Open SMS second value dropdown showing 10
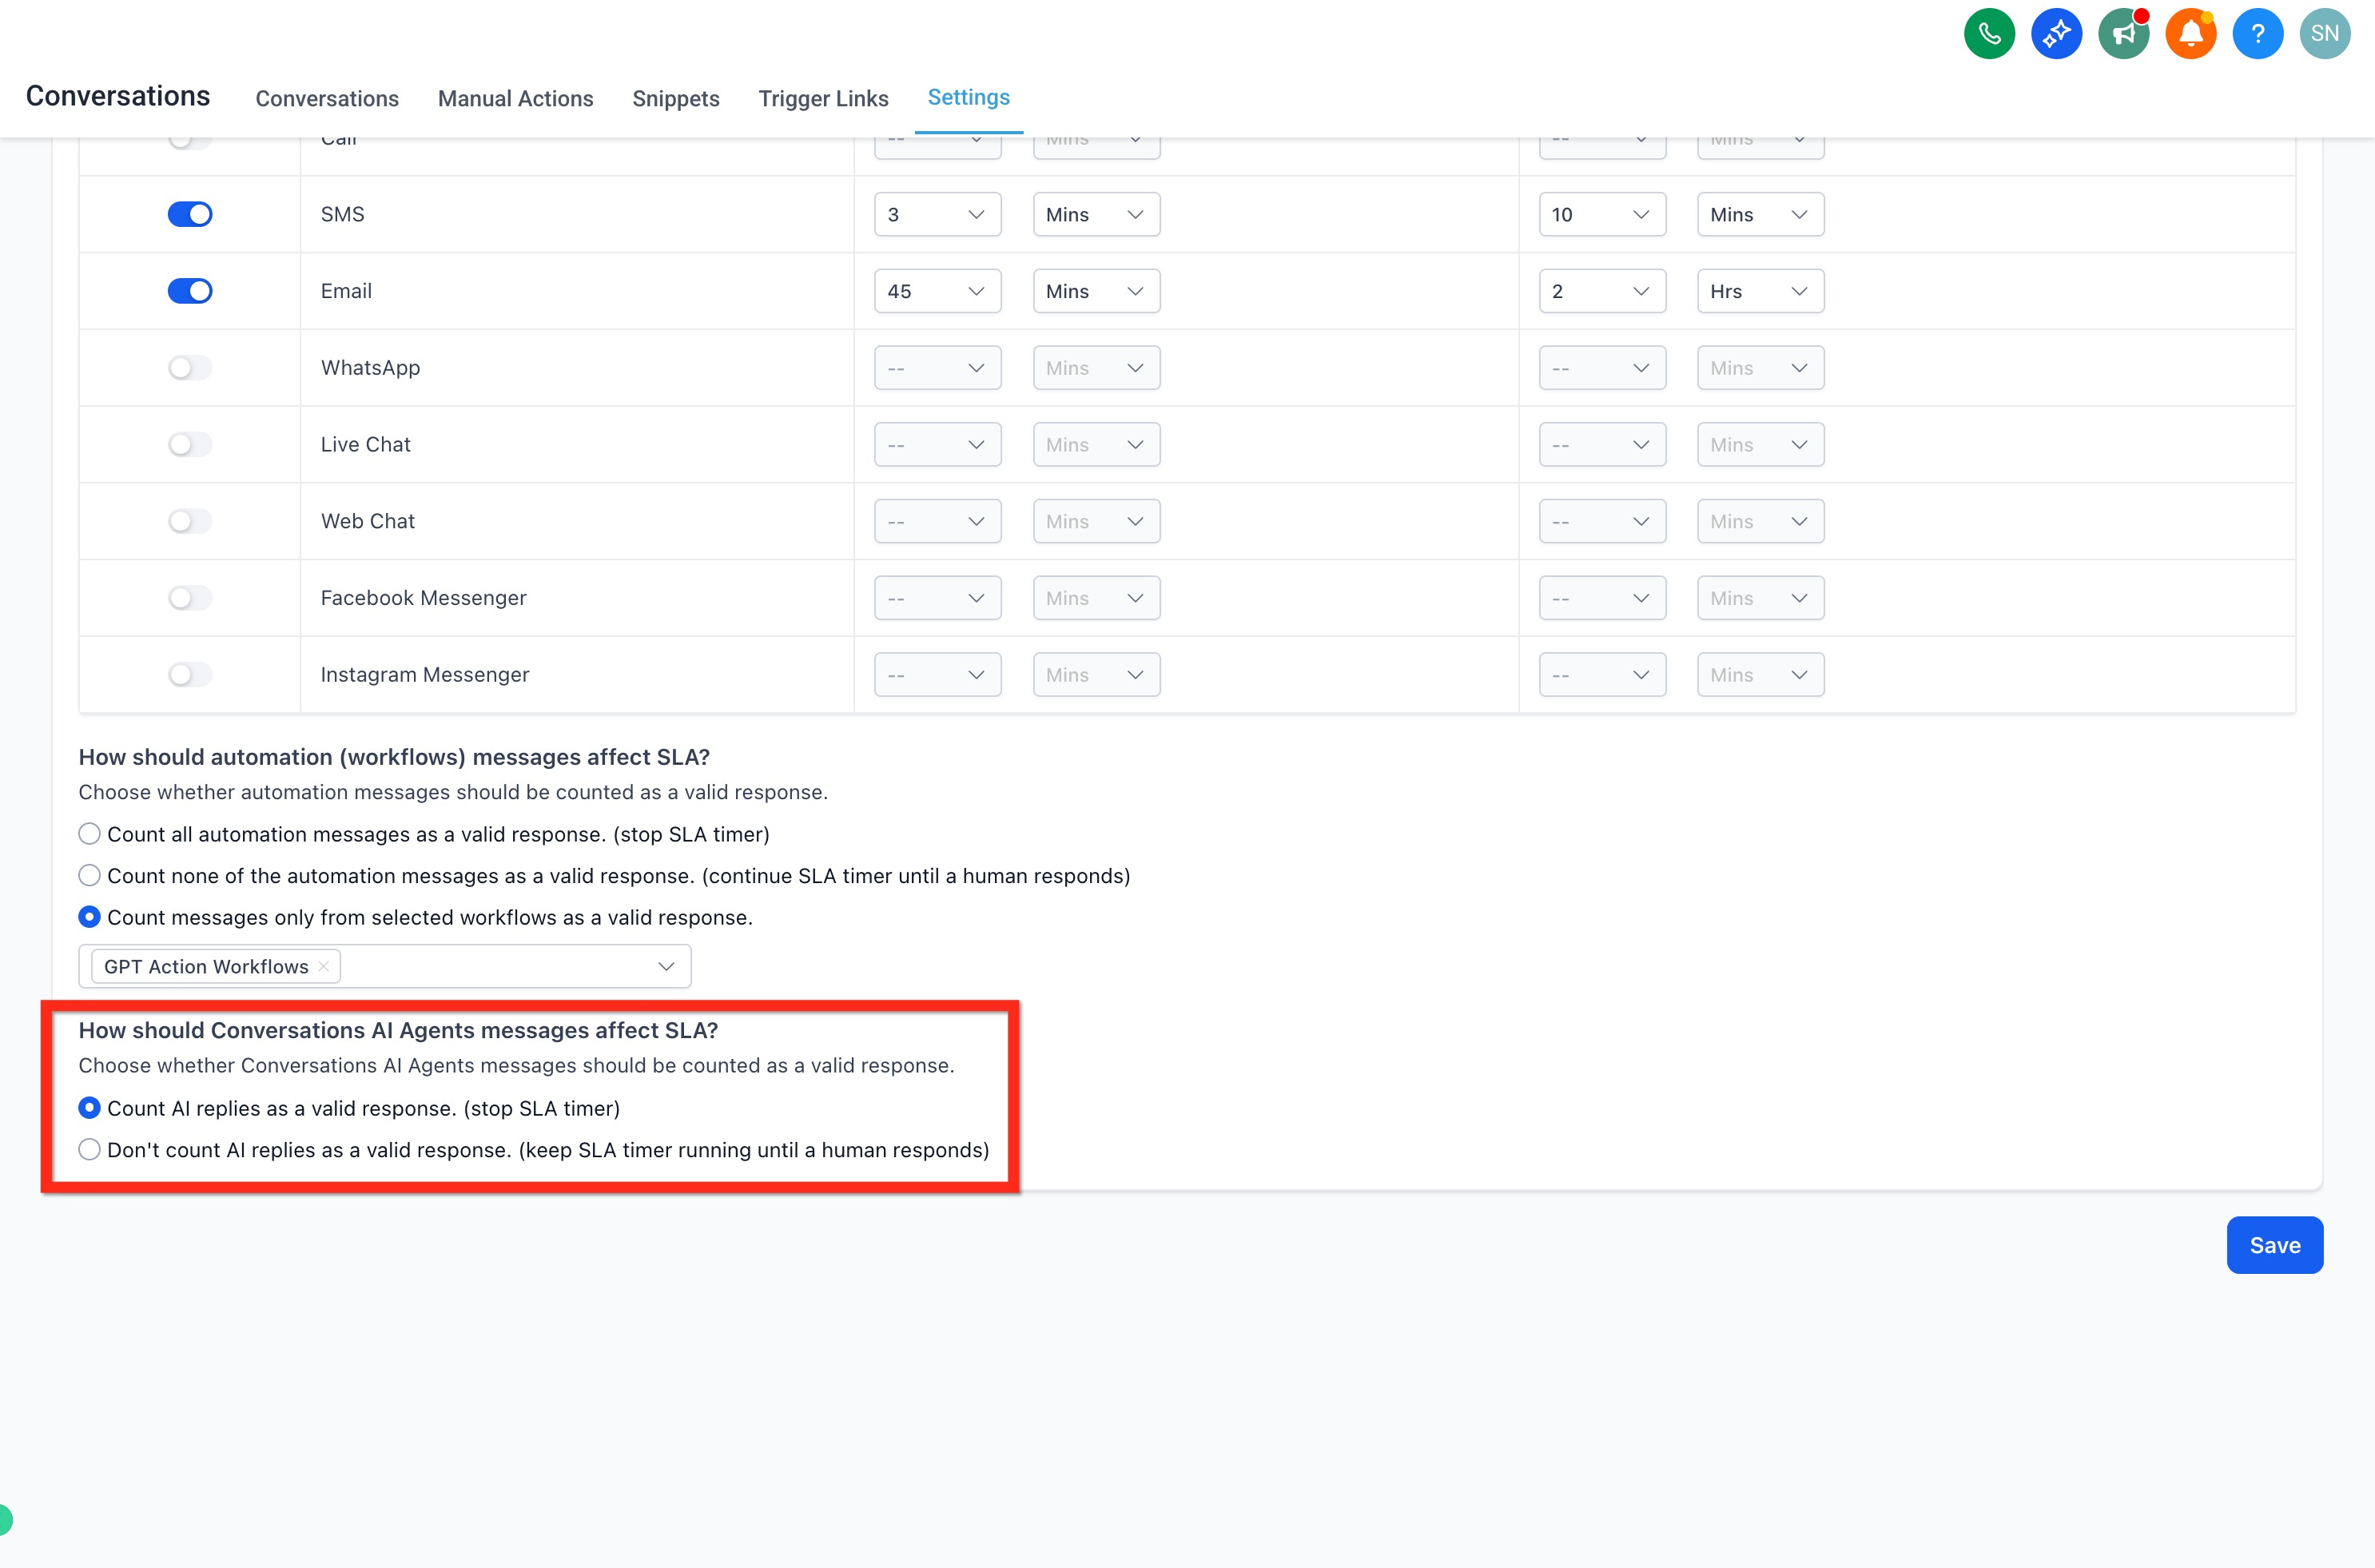The width and height of the screenshot is (2375, 1568). pos(1602,214)
